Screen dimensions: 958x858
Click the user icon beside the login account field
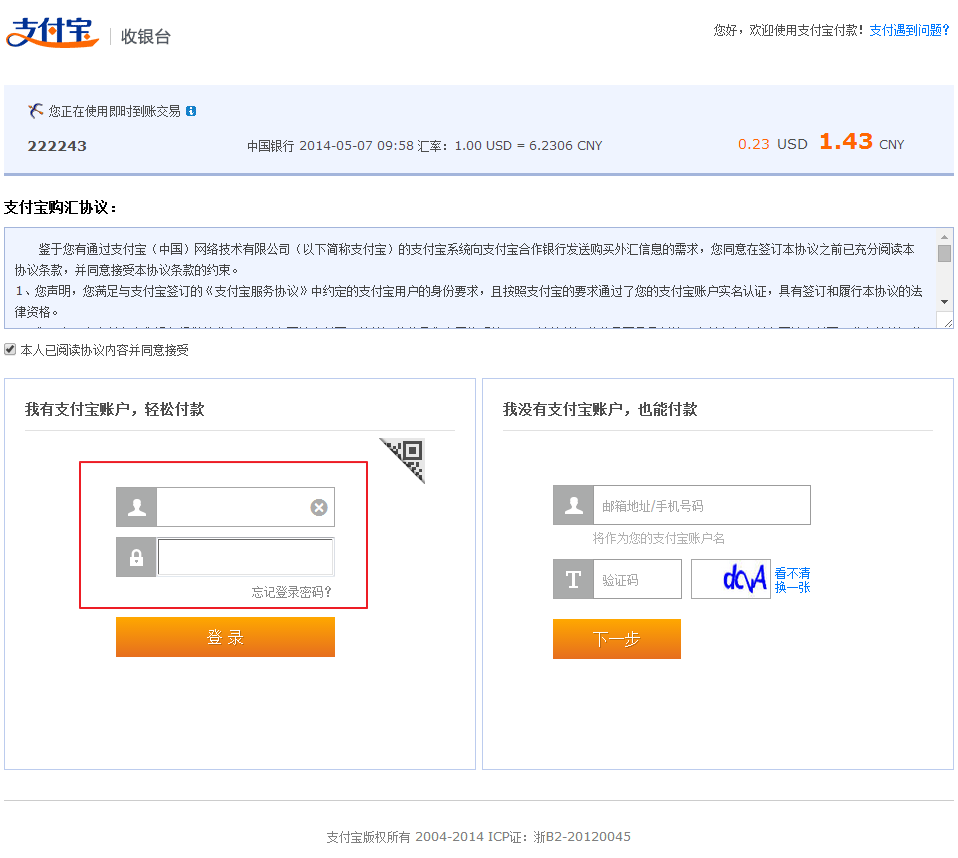[136, 507]
